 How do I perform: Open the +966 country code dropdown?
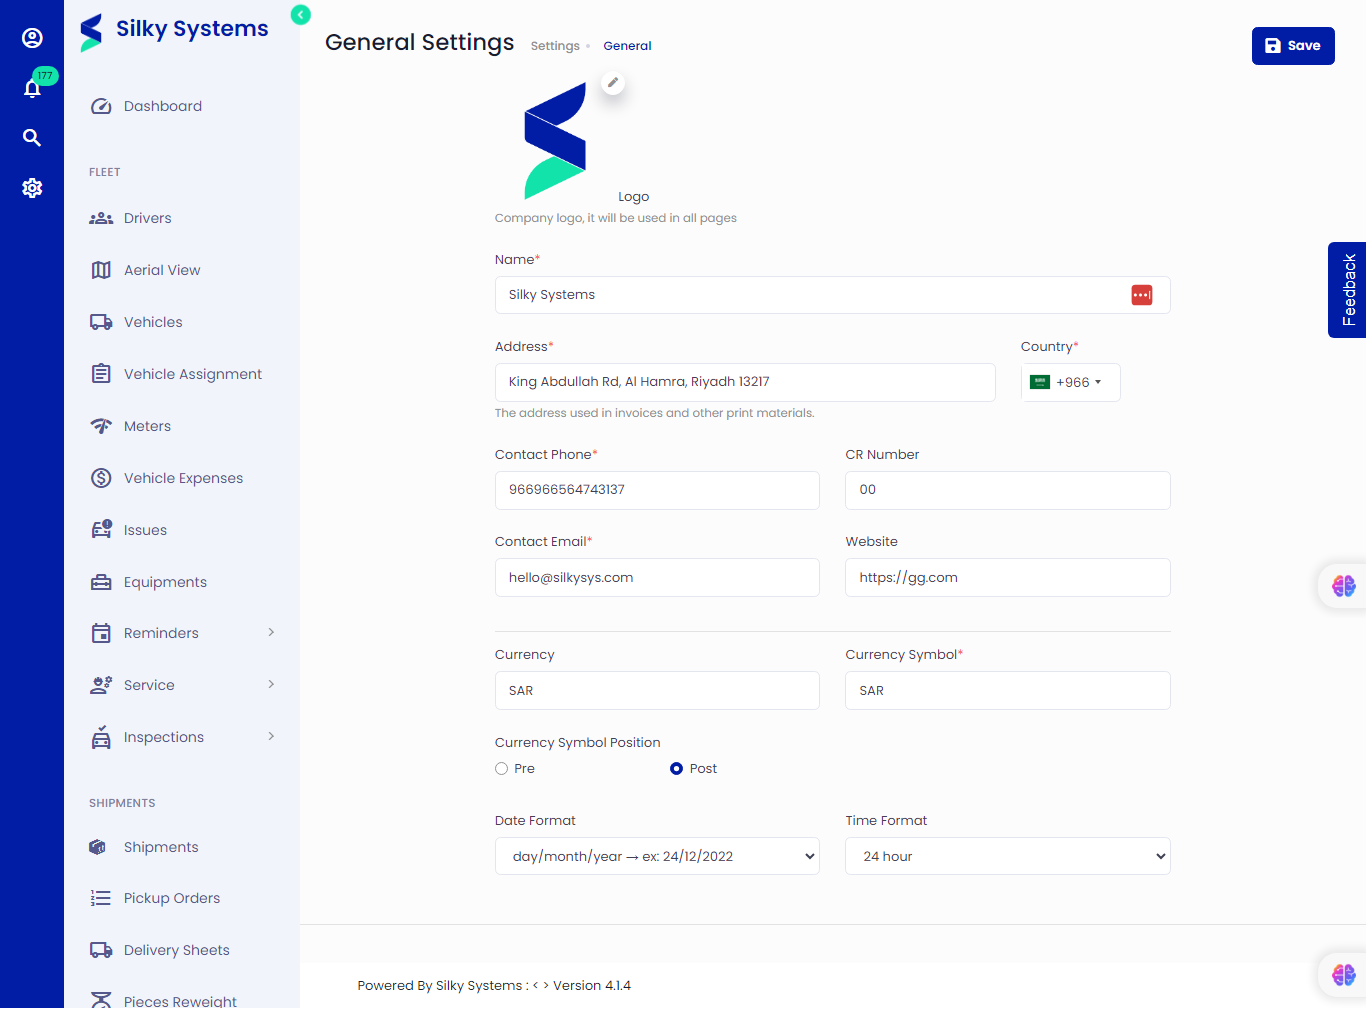1070,383
